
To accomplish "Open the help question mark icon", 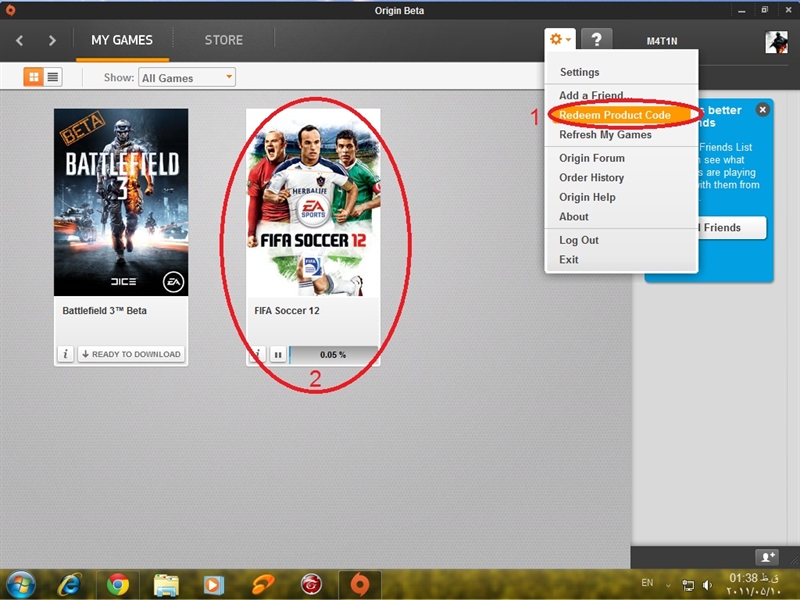I will pos(596,40).
